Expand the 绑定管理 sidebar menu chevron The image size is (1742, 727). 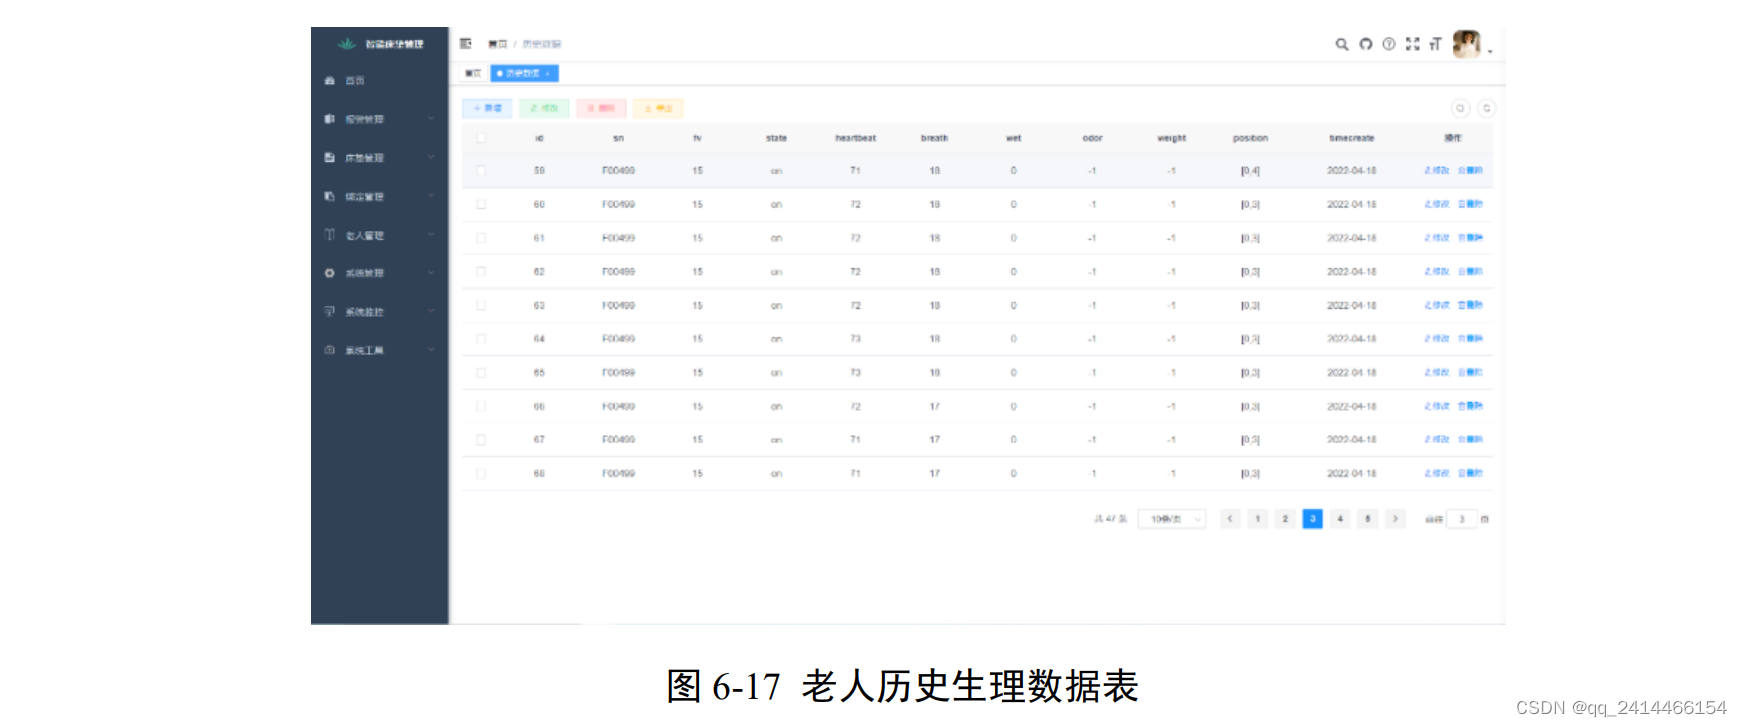tap(431, 197)
